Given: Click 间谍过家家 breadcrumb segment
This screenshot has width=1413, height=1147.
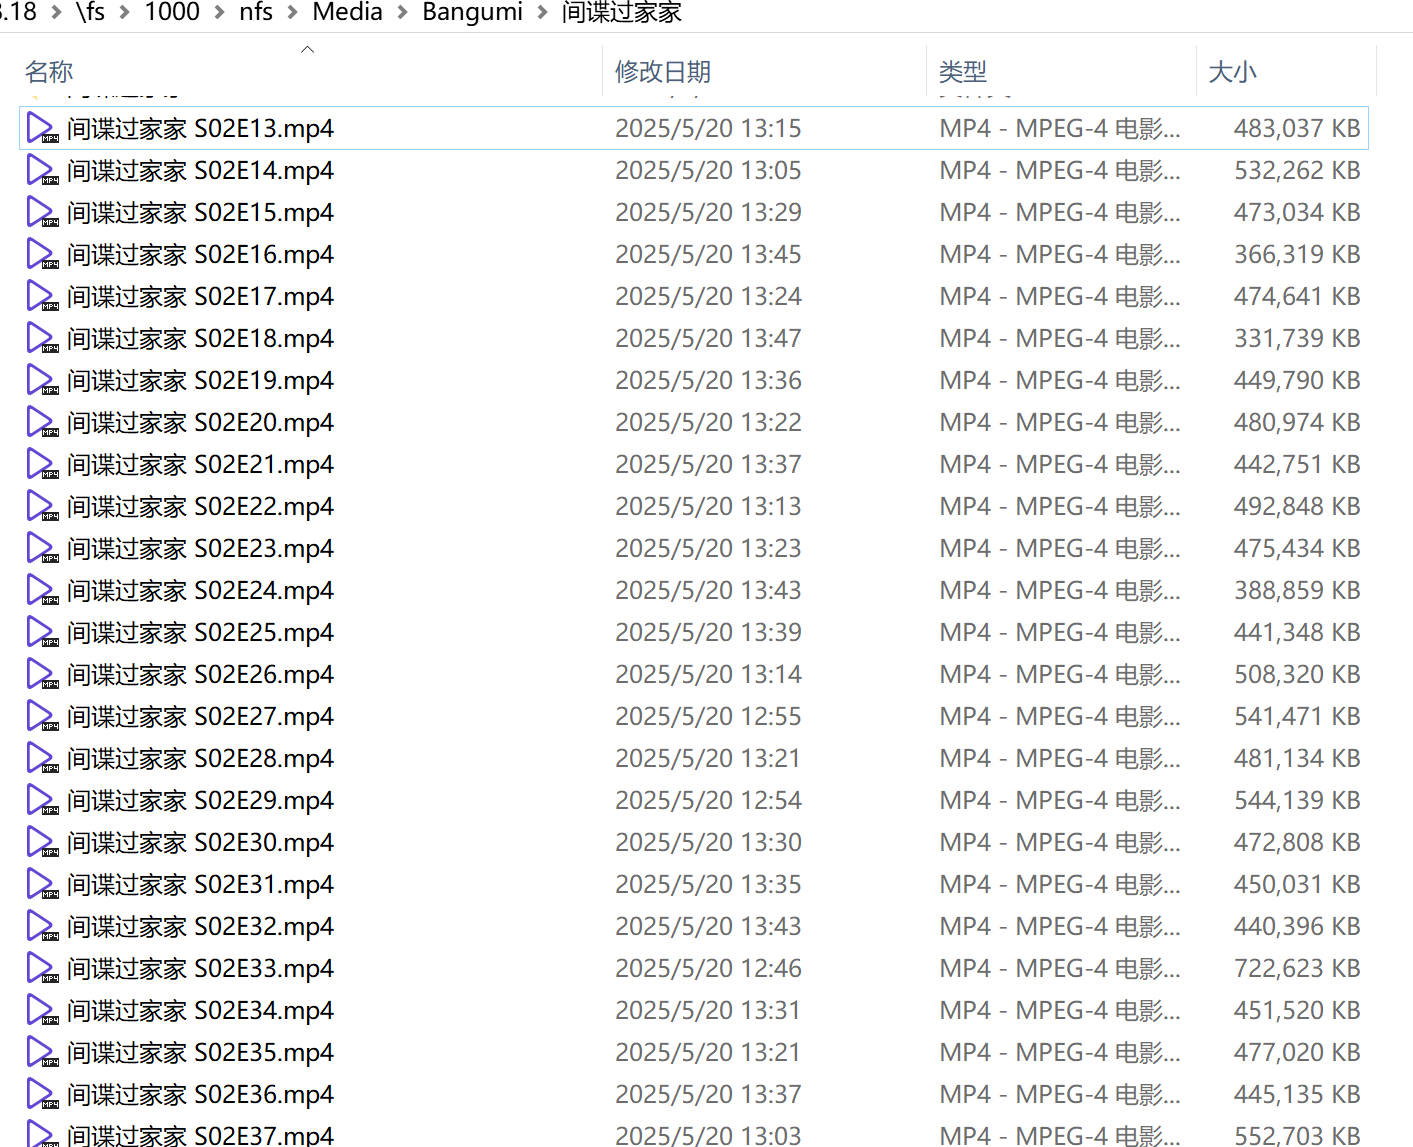Looking at the screenshot, I should click(621, 12).
